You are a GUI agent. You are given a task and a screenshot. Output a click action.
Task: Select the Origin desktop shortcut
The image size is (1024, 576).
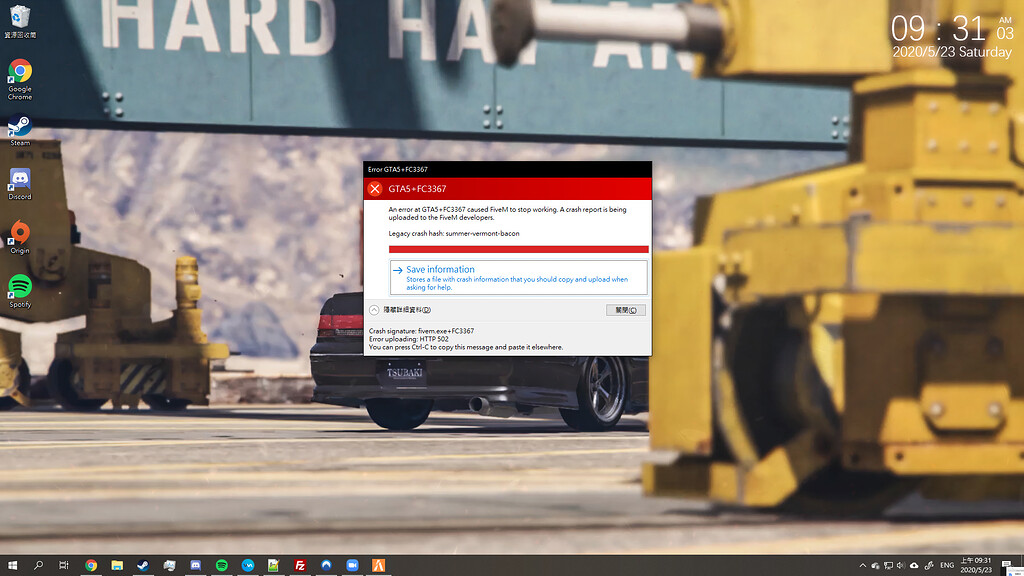click(x=20, y=237)
